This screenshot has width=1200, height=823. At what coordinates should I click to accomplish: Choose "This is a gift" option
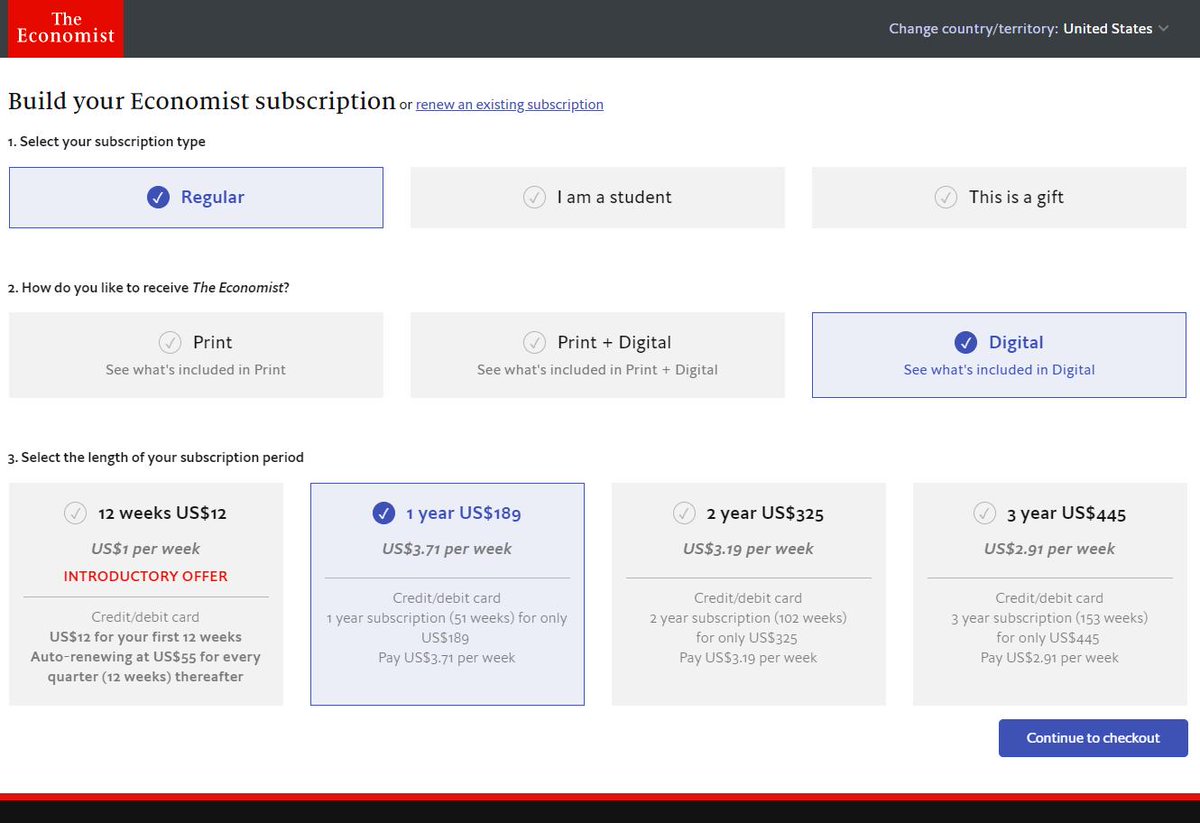coord(999,197)
